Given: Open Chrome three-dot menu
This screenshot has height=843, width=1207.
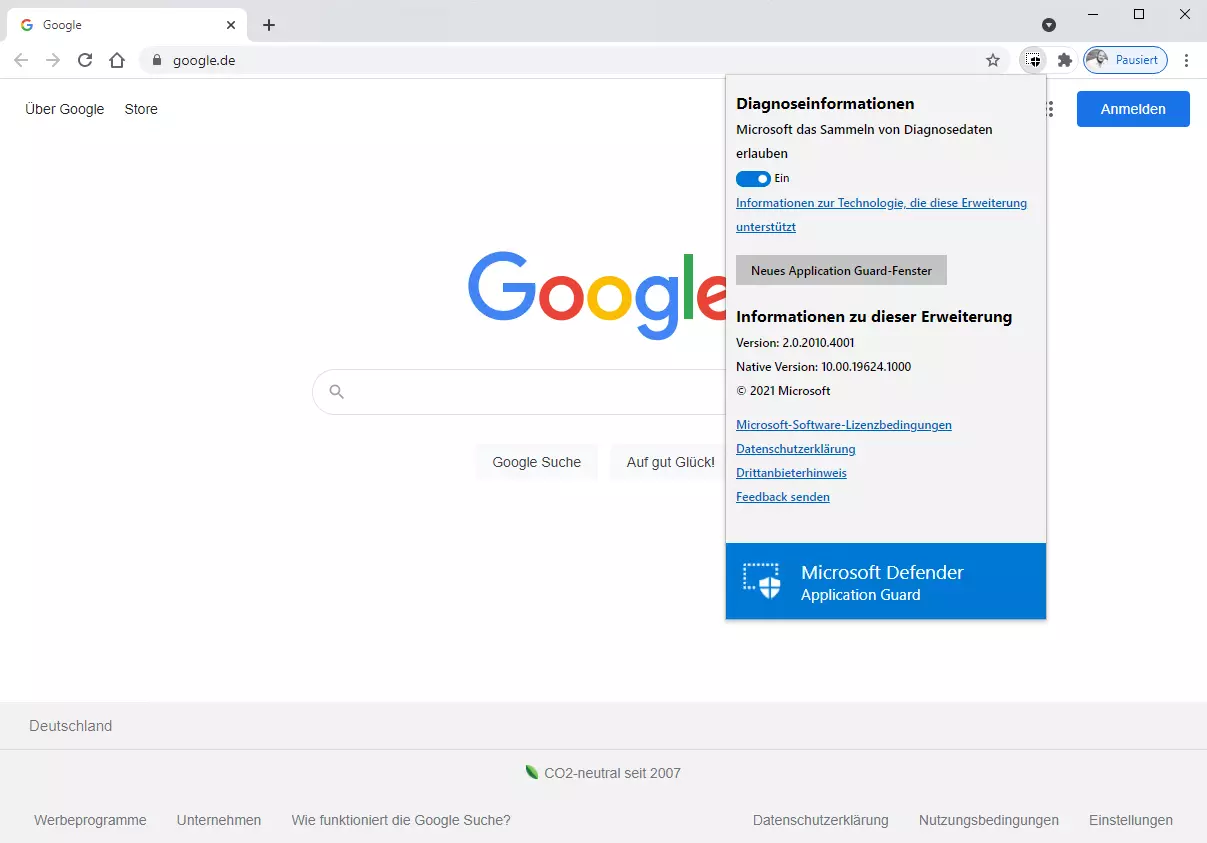Looking at the screenshot, I should tap(1186, 60).
